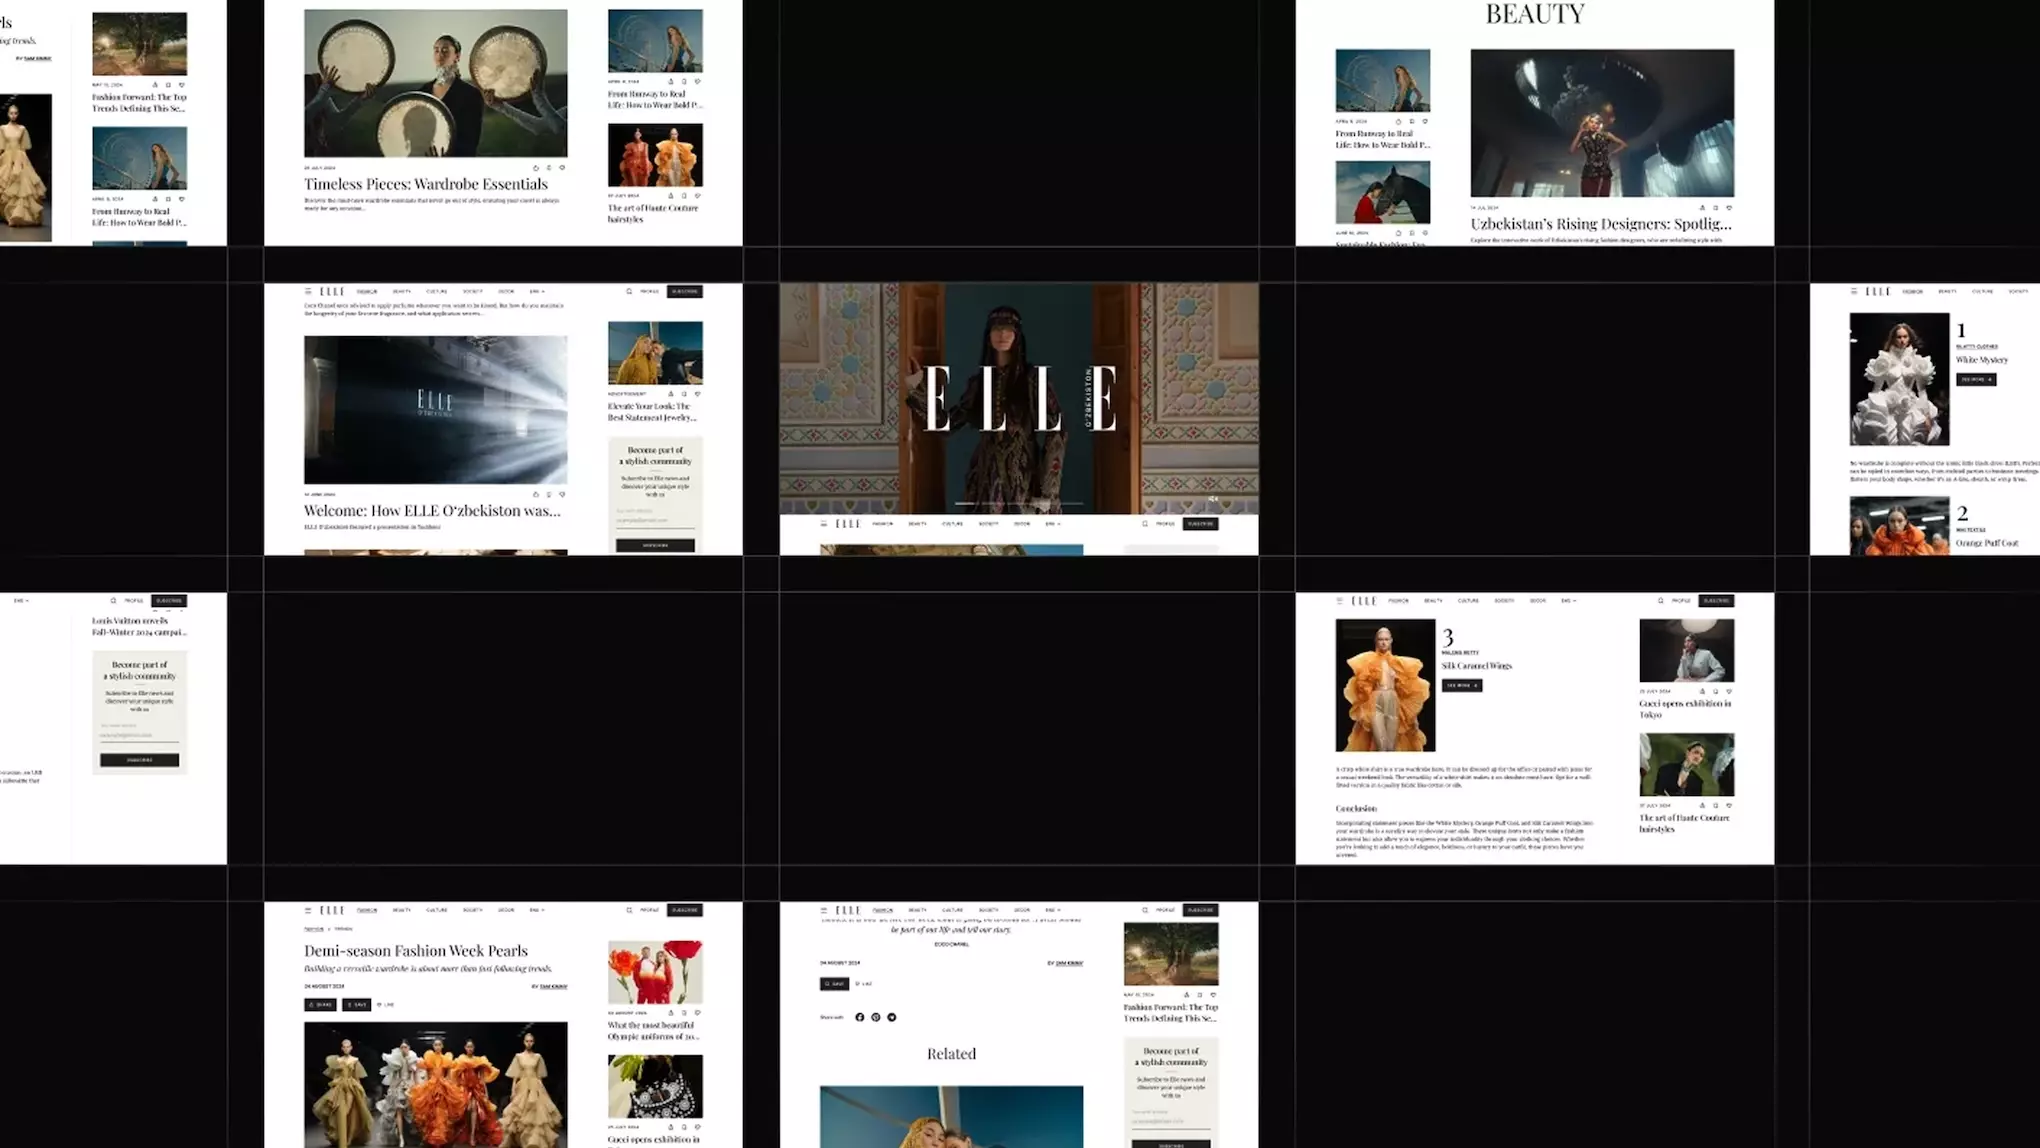Image resolution: width=2040 pixels, height=1148 pixels.
Task: Expand the language selector on the article page
Action: coord(1051,910)
